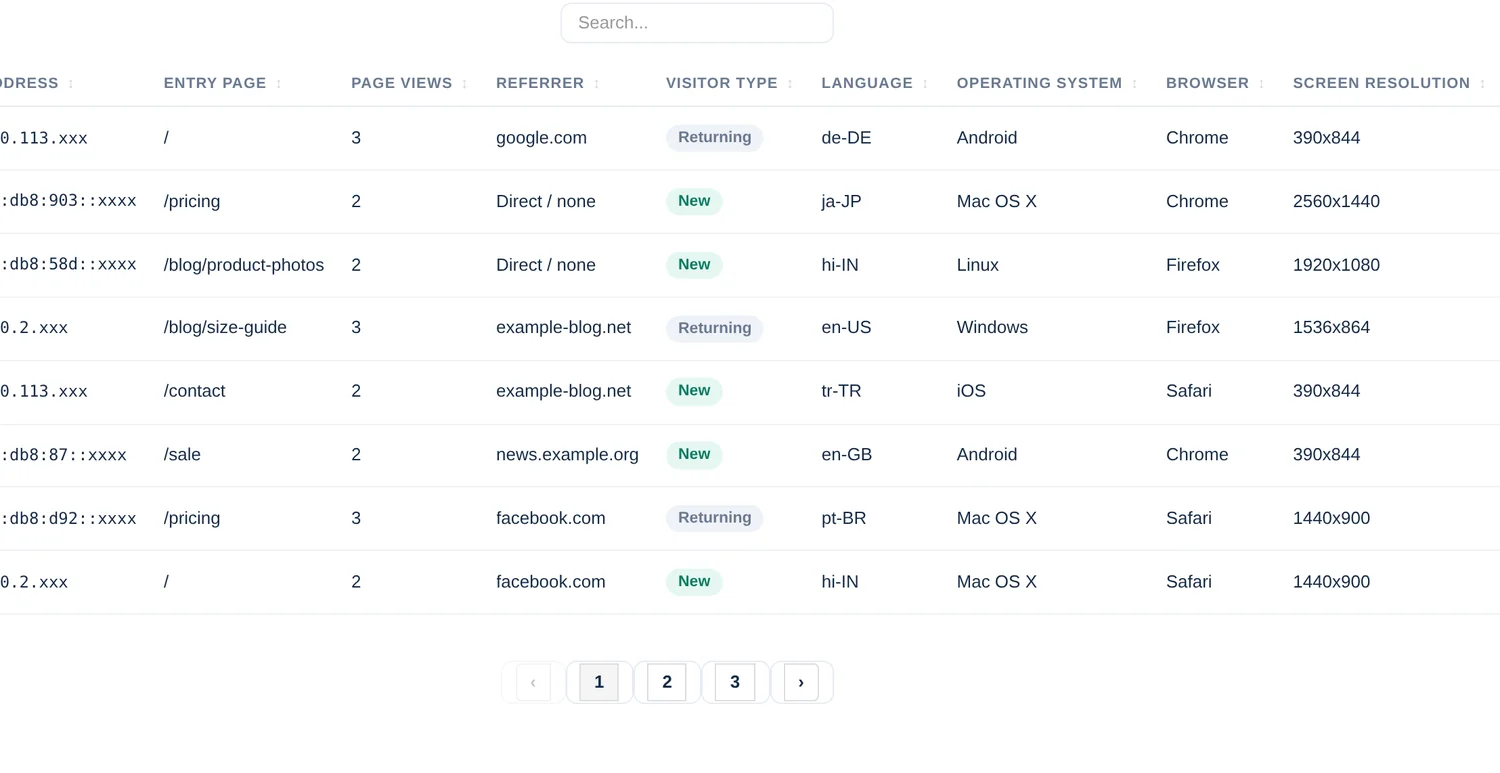Sort by Language column icon
Screen dimensions: 1500x773
925,84
